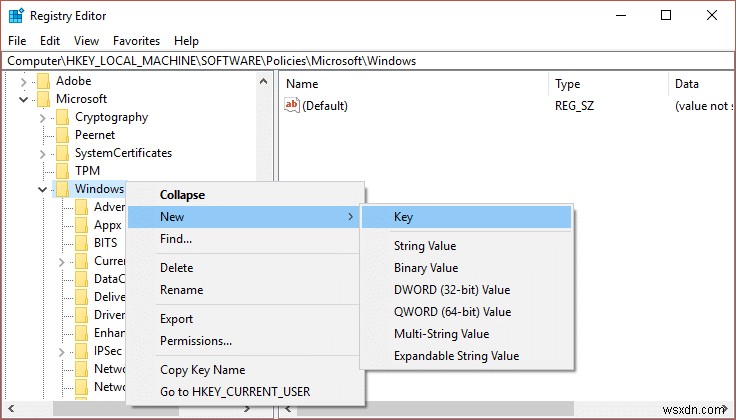This screenshot has height=420, width=736.
Task: Open the Favorites menu
Action: pyautogui.click(x=137, y=41)
